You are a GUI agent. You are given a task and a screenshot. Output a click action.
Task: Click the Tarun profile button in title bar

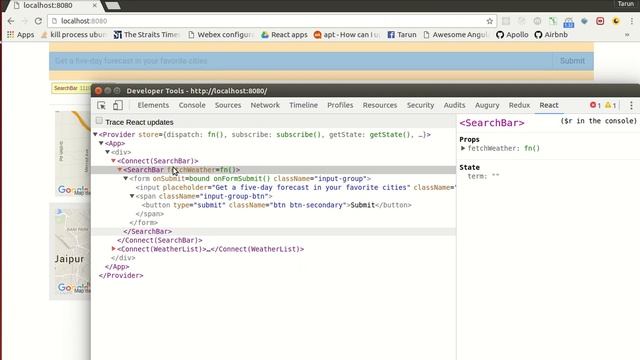pos(625,4)
